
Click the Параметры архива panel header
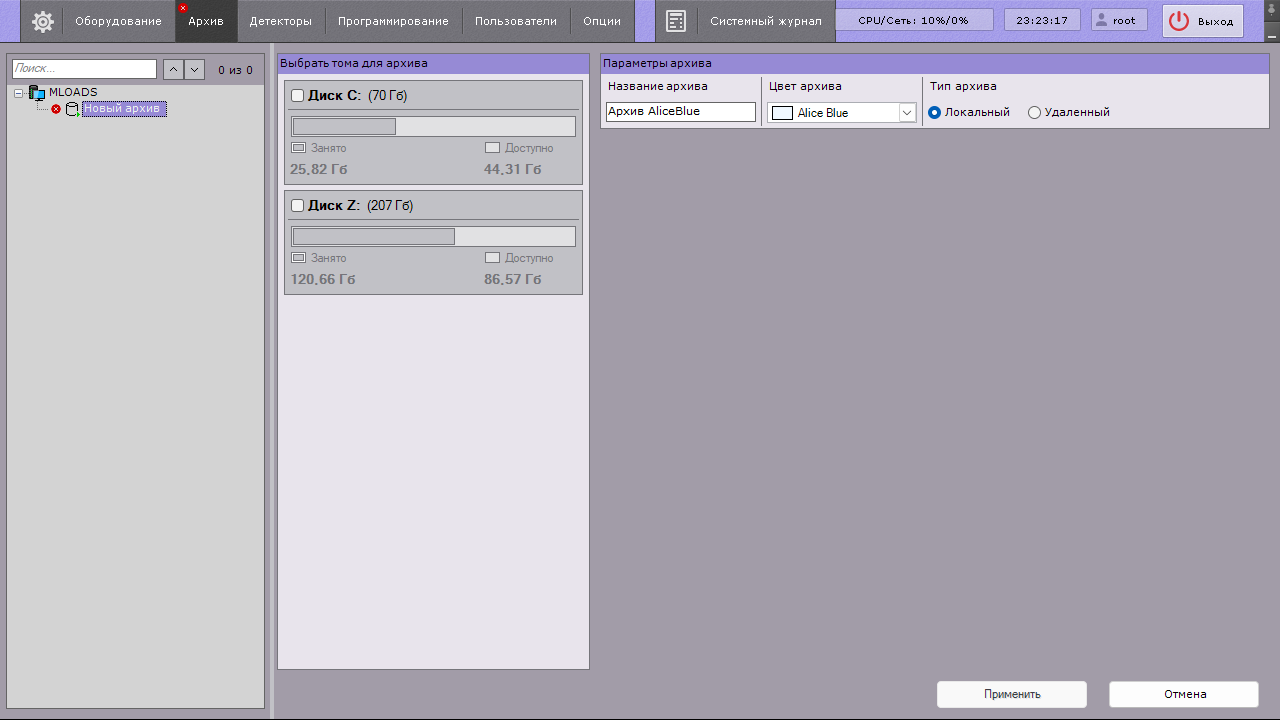(x=934, y=63)
